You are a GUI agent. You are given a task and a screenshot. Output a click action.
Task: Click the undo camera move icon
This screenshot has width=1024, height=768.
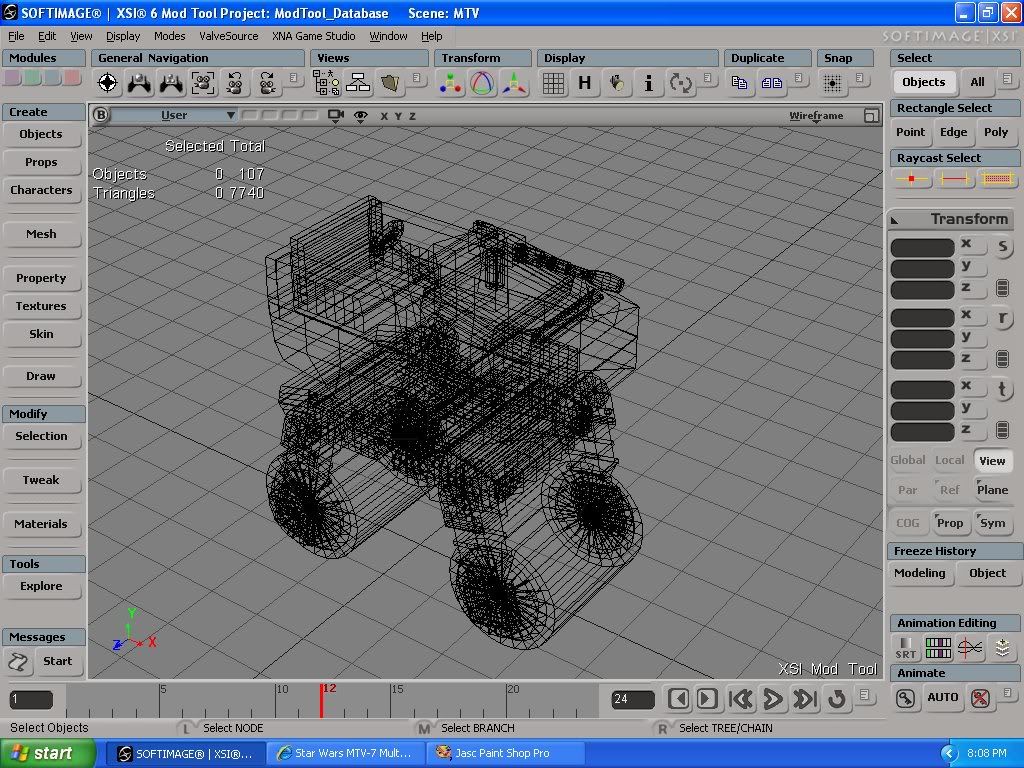click(x=235, y=83)
